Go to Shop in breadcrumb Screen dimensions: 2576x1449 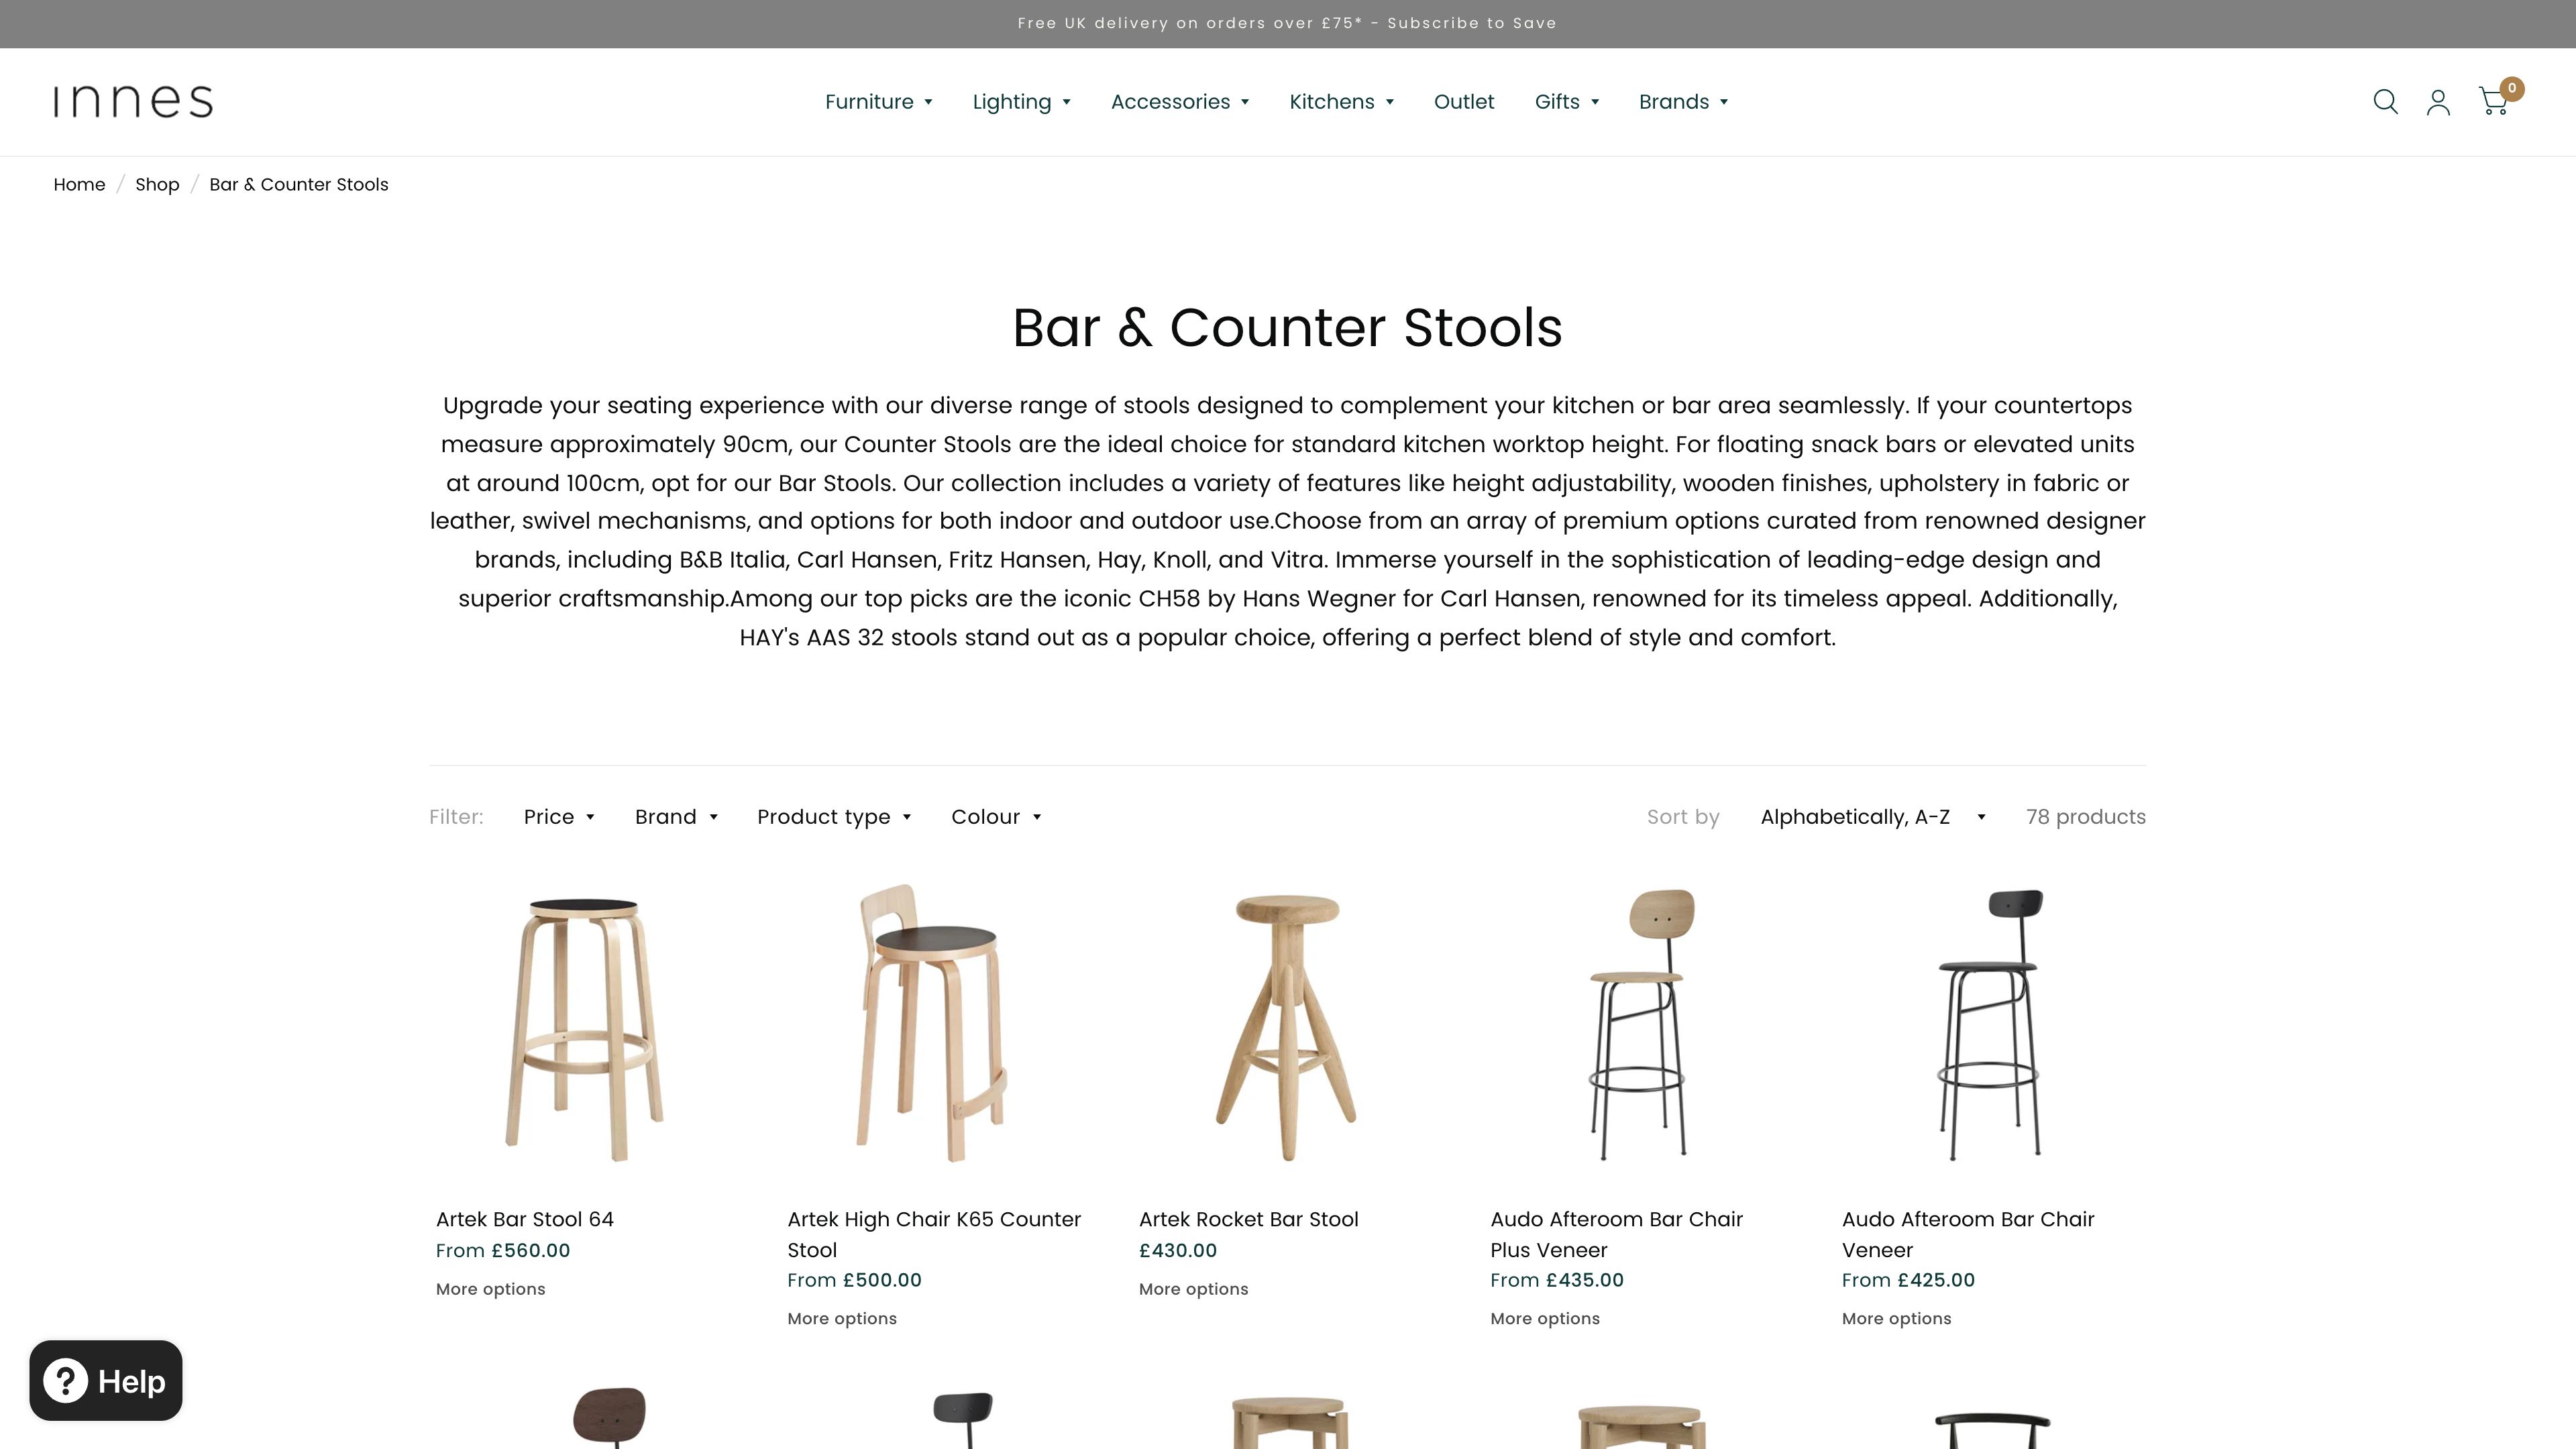point(157,185)
